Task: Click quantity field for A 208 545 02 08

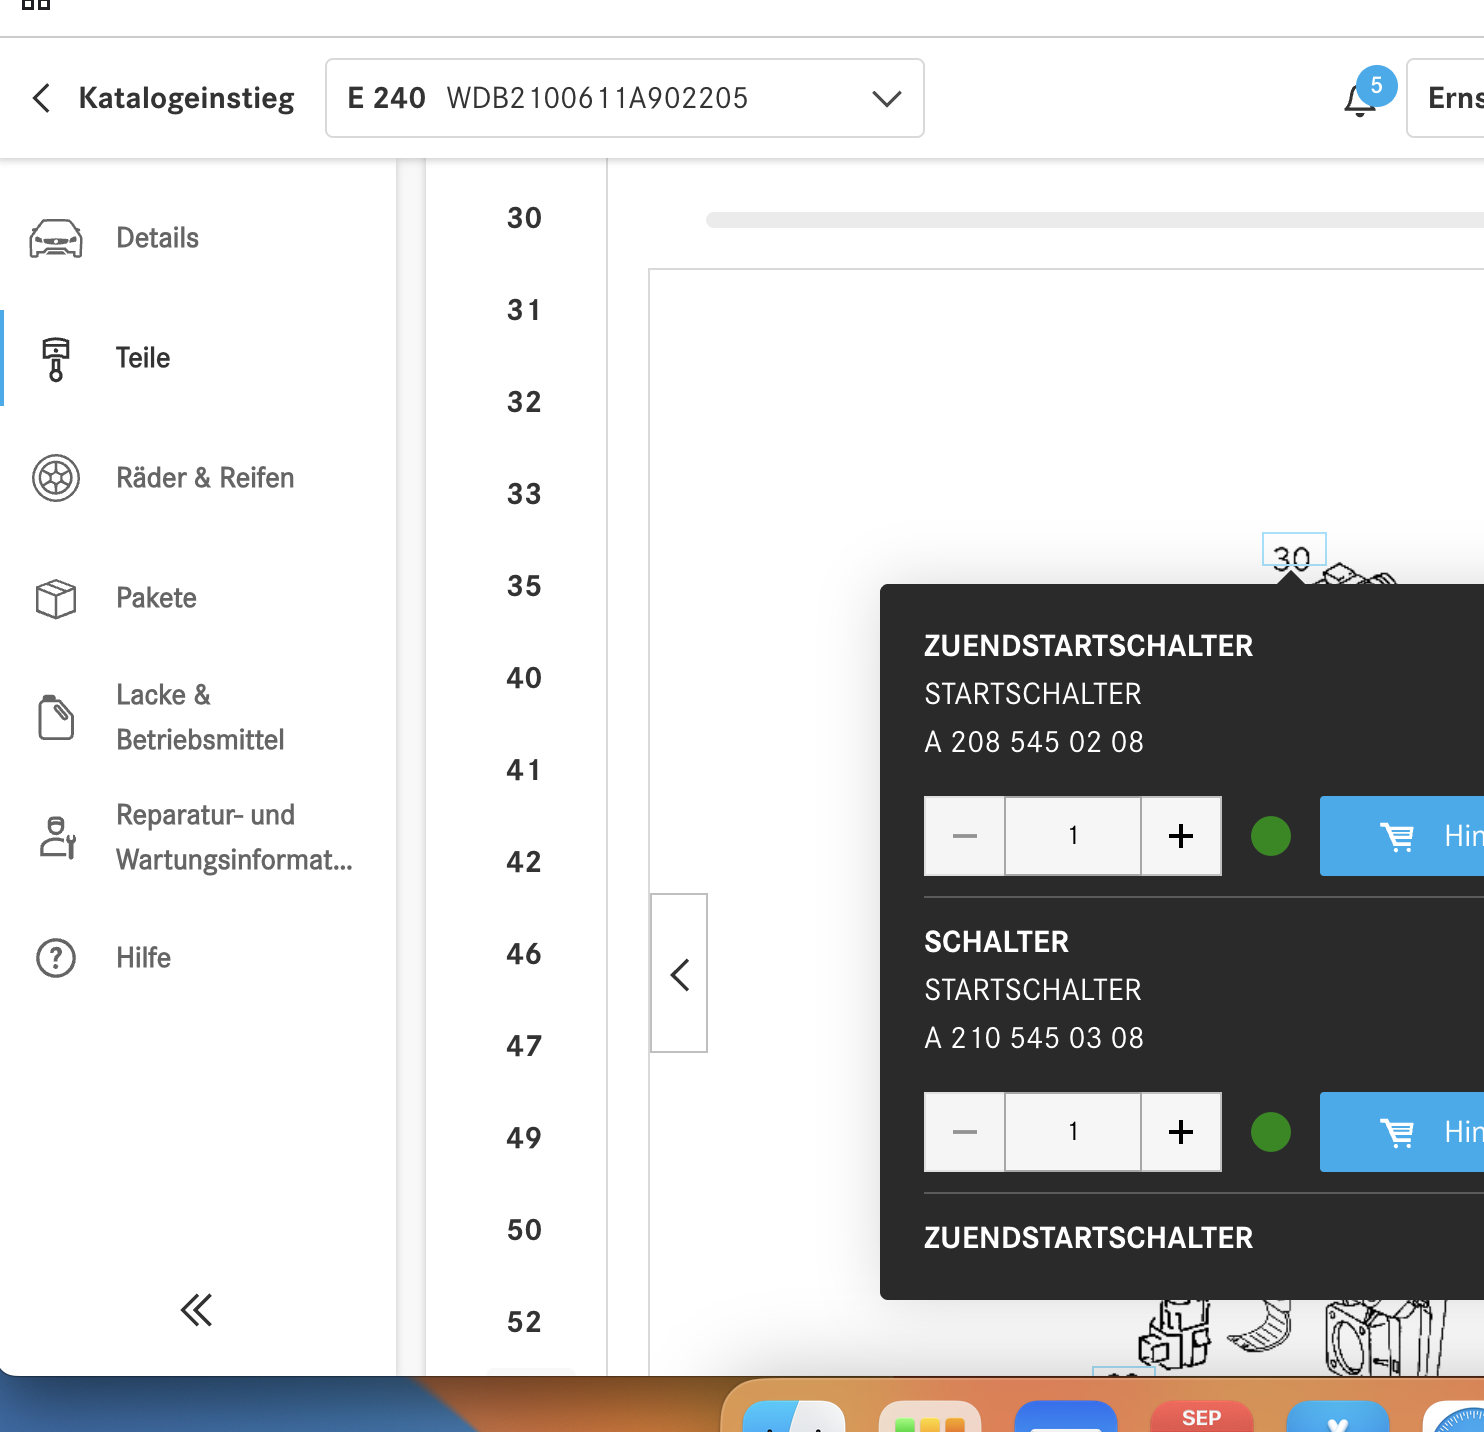Action: (1073, 836)
